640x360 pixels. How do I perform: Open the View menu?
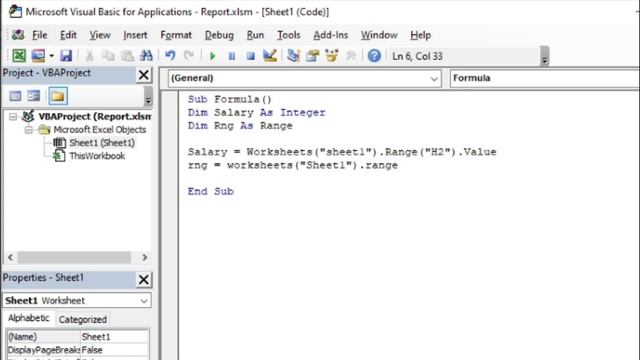click(100, 35)
